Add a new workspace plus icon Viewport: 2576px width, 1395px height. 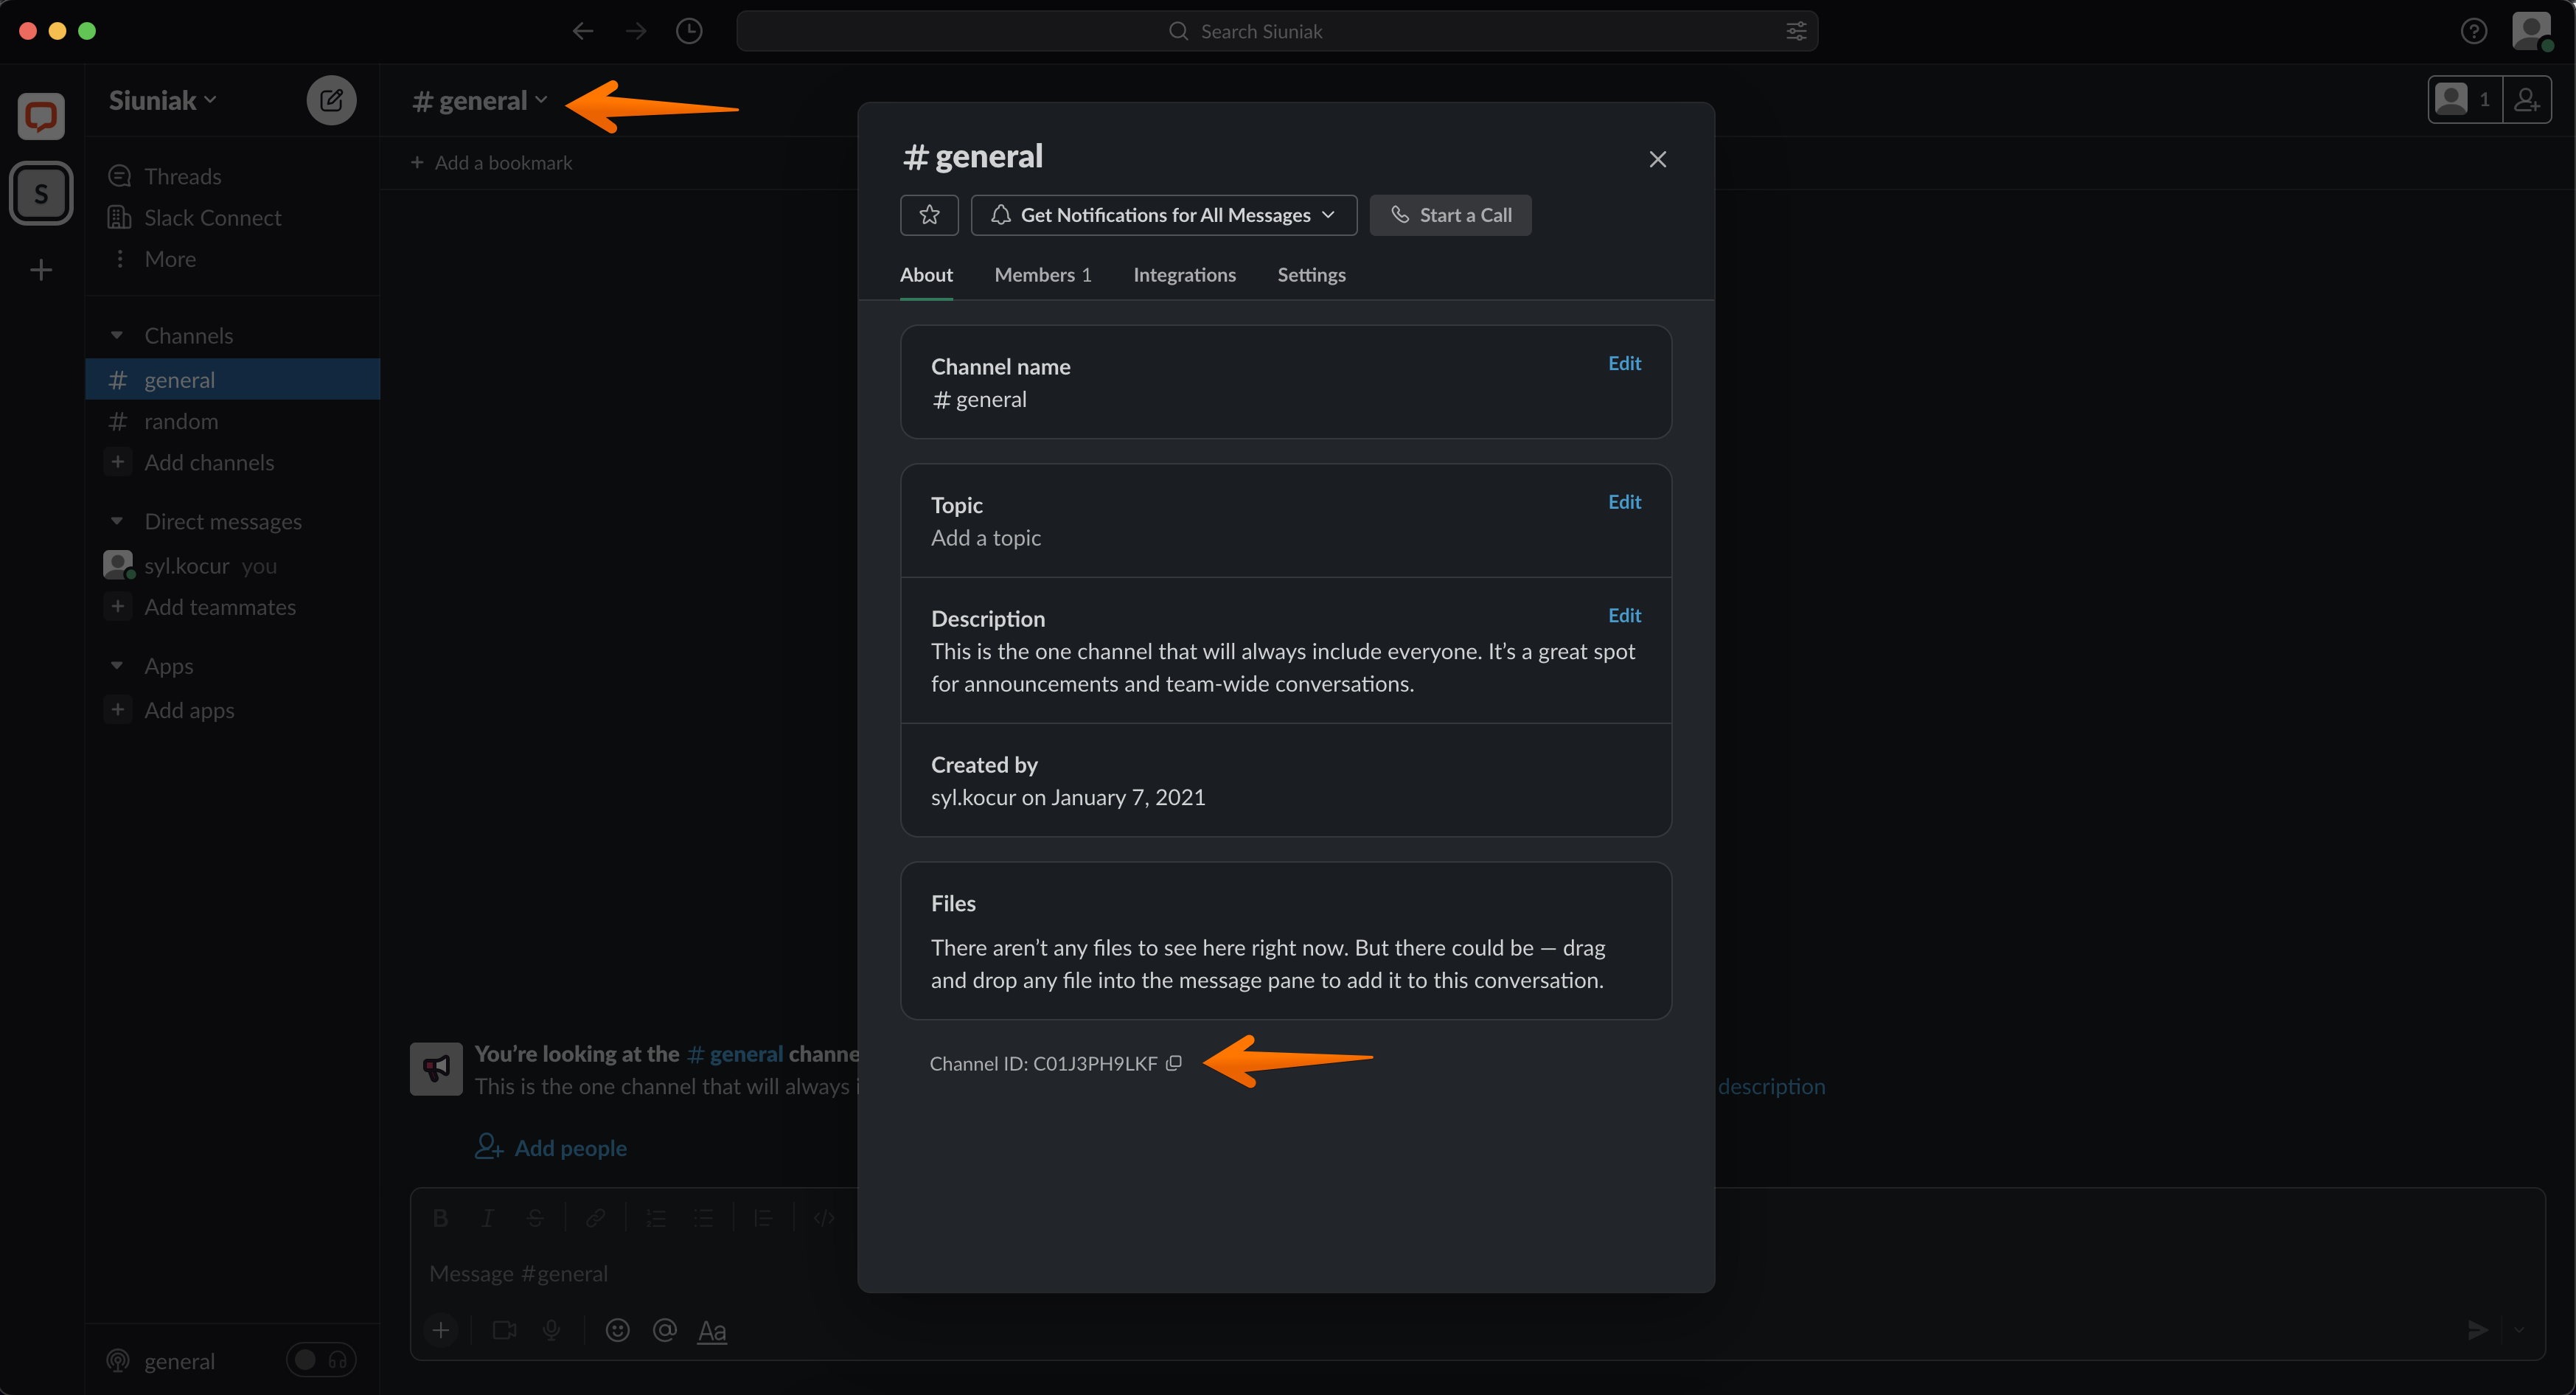41,270
